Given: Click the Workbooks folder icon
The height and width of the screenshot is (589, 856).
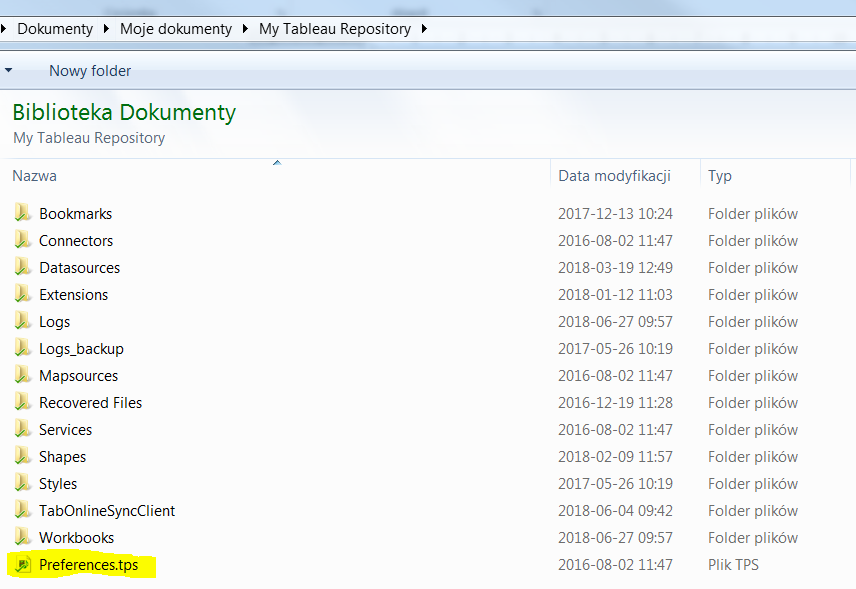Looking at the screenshot, I should click(23, 537).
